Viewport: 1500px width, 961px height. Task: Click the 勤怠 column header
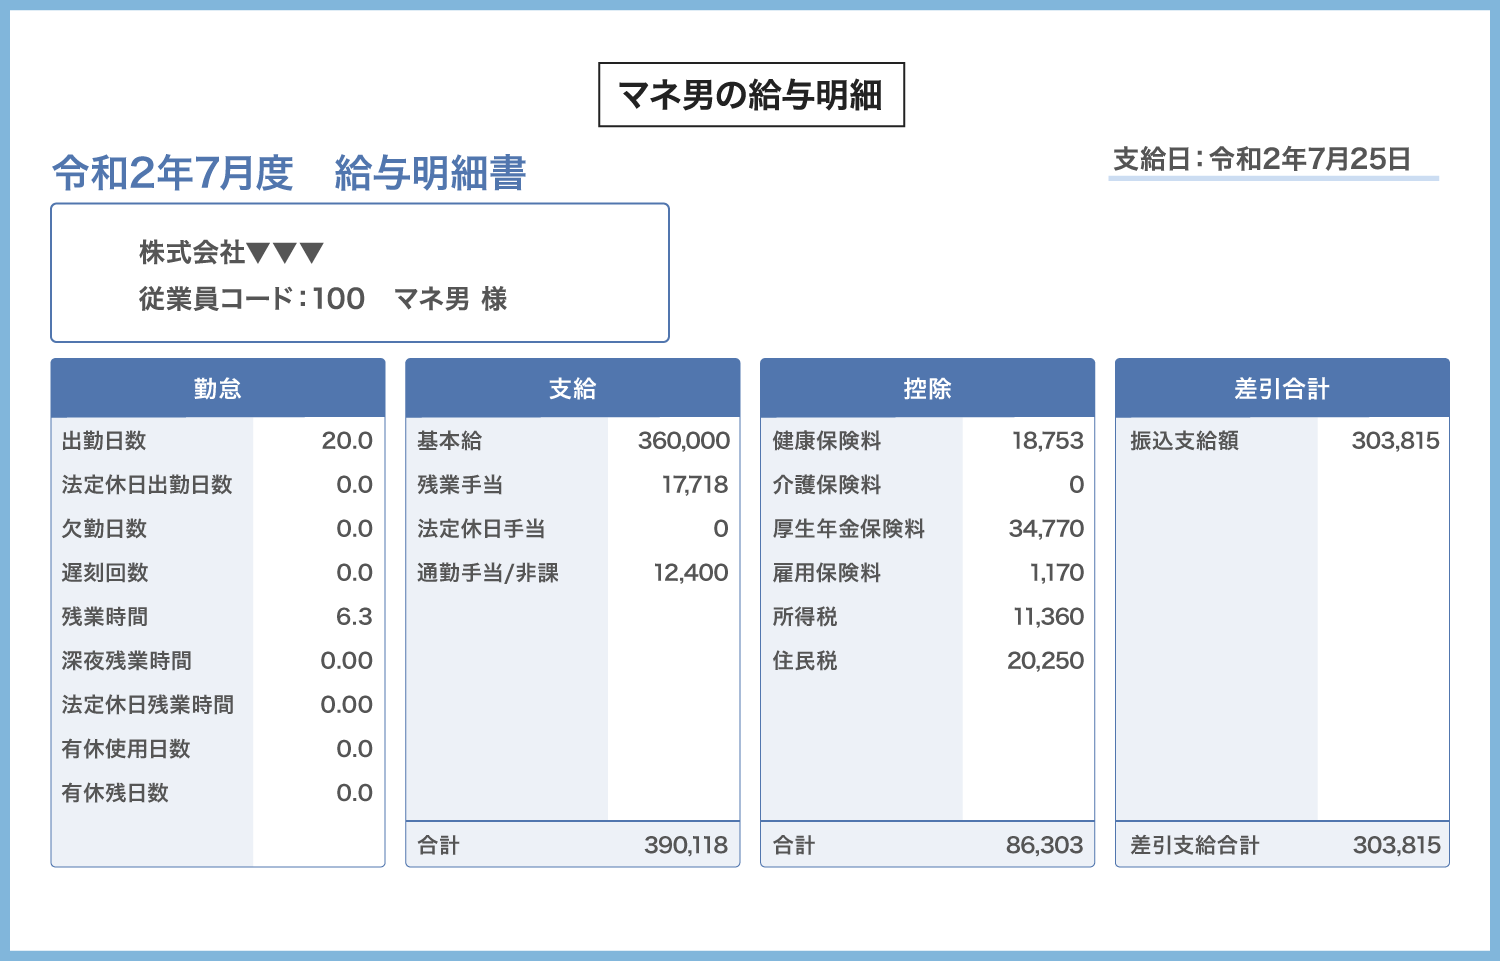tap(218, 388)
